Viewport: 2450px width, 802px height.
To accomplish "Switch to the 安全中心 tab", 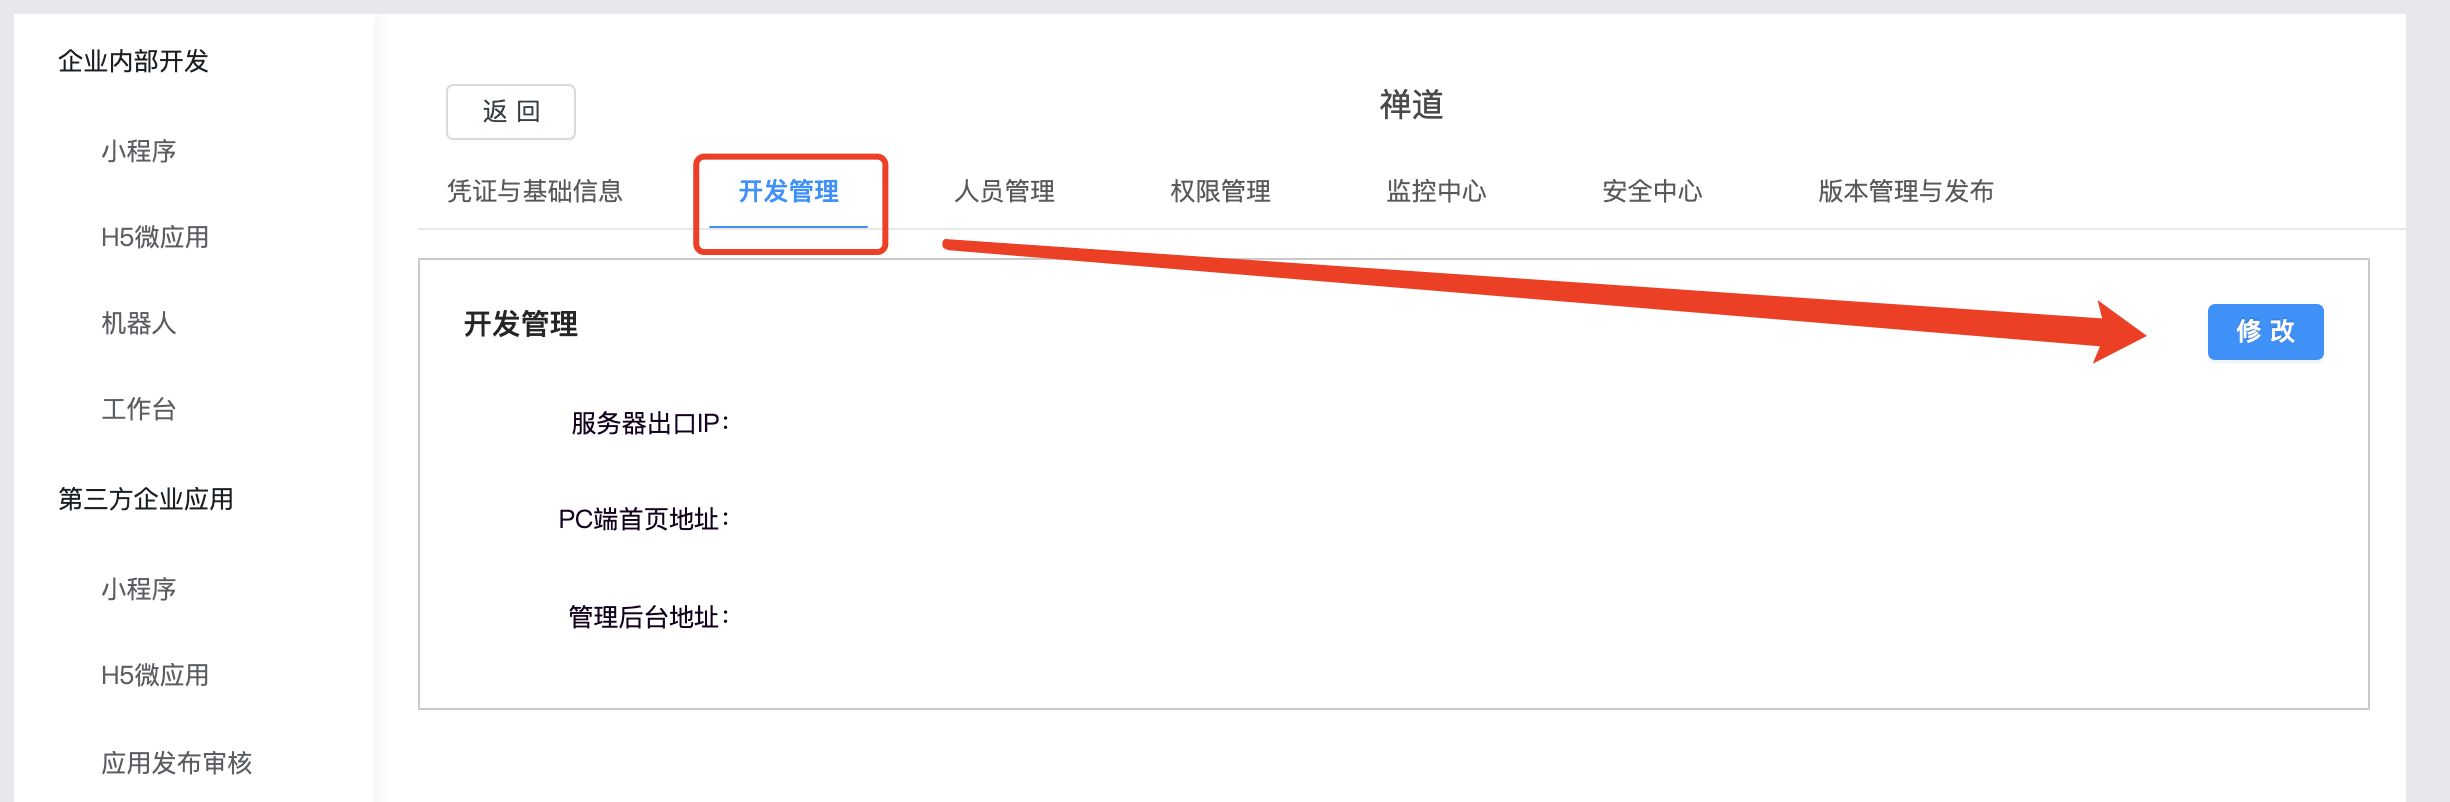I will (x=1653, y=191).
